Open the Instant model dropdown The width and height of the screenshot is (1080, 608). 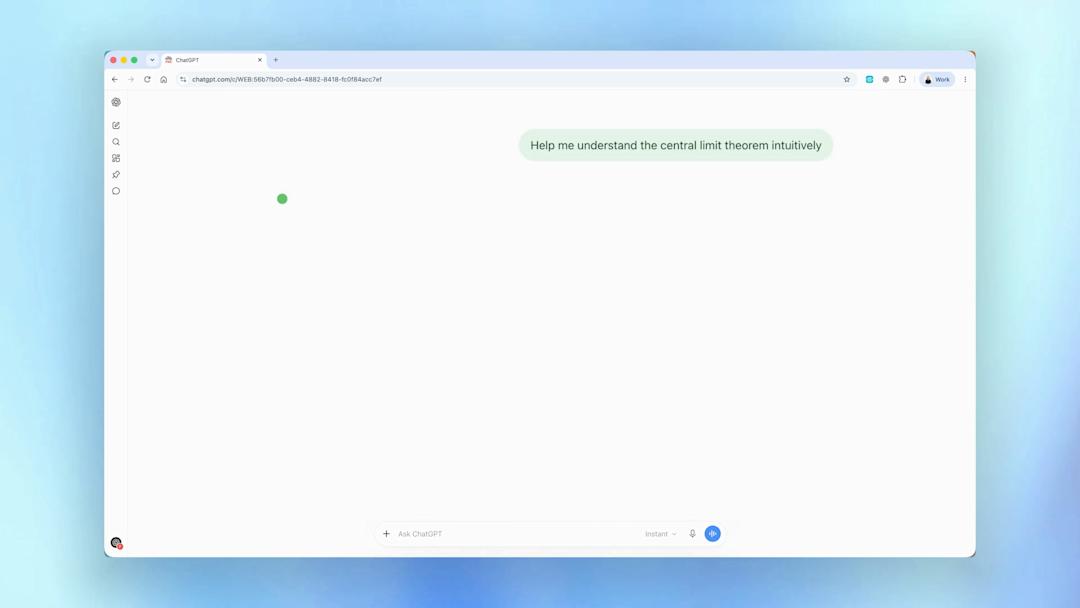pos(661,534)
